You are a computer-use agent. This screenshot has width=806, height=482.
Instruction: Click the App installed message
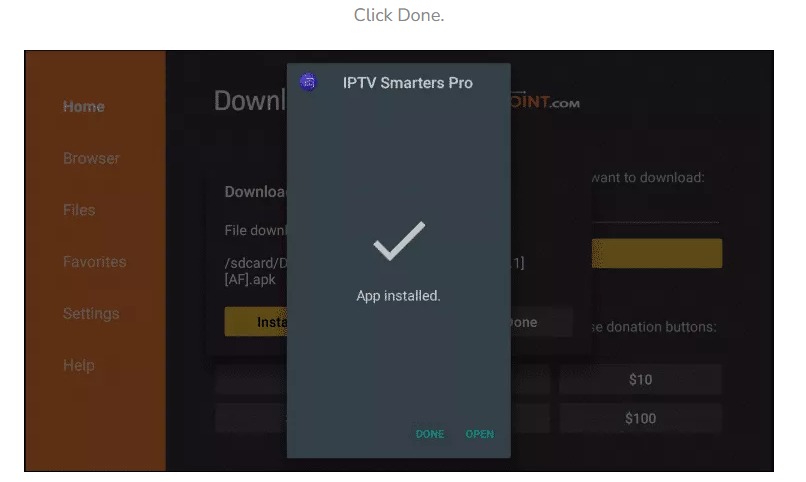tap(398, 296)
